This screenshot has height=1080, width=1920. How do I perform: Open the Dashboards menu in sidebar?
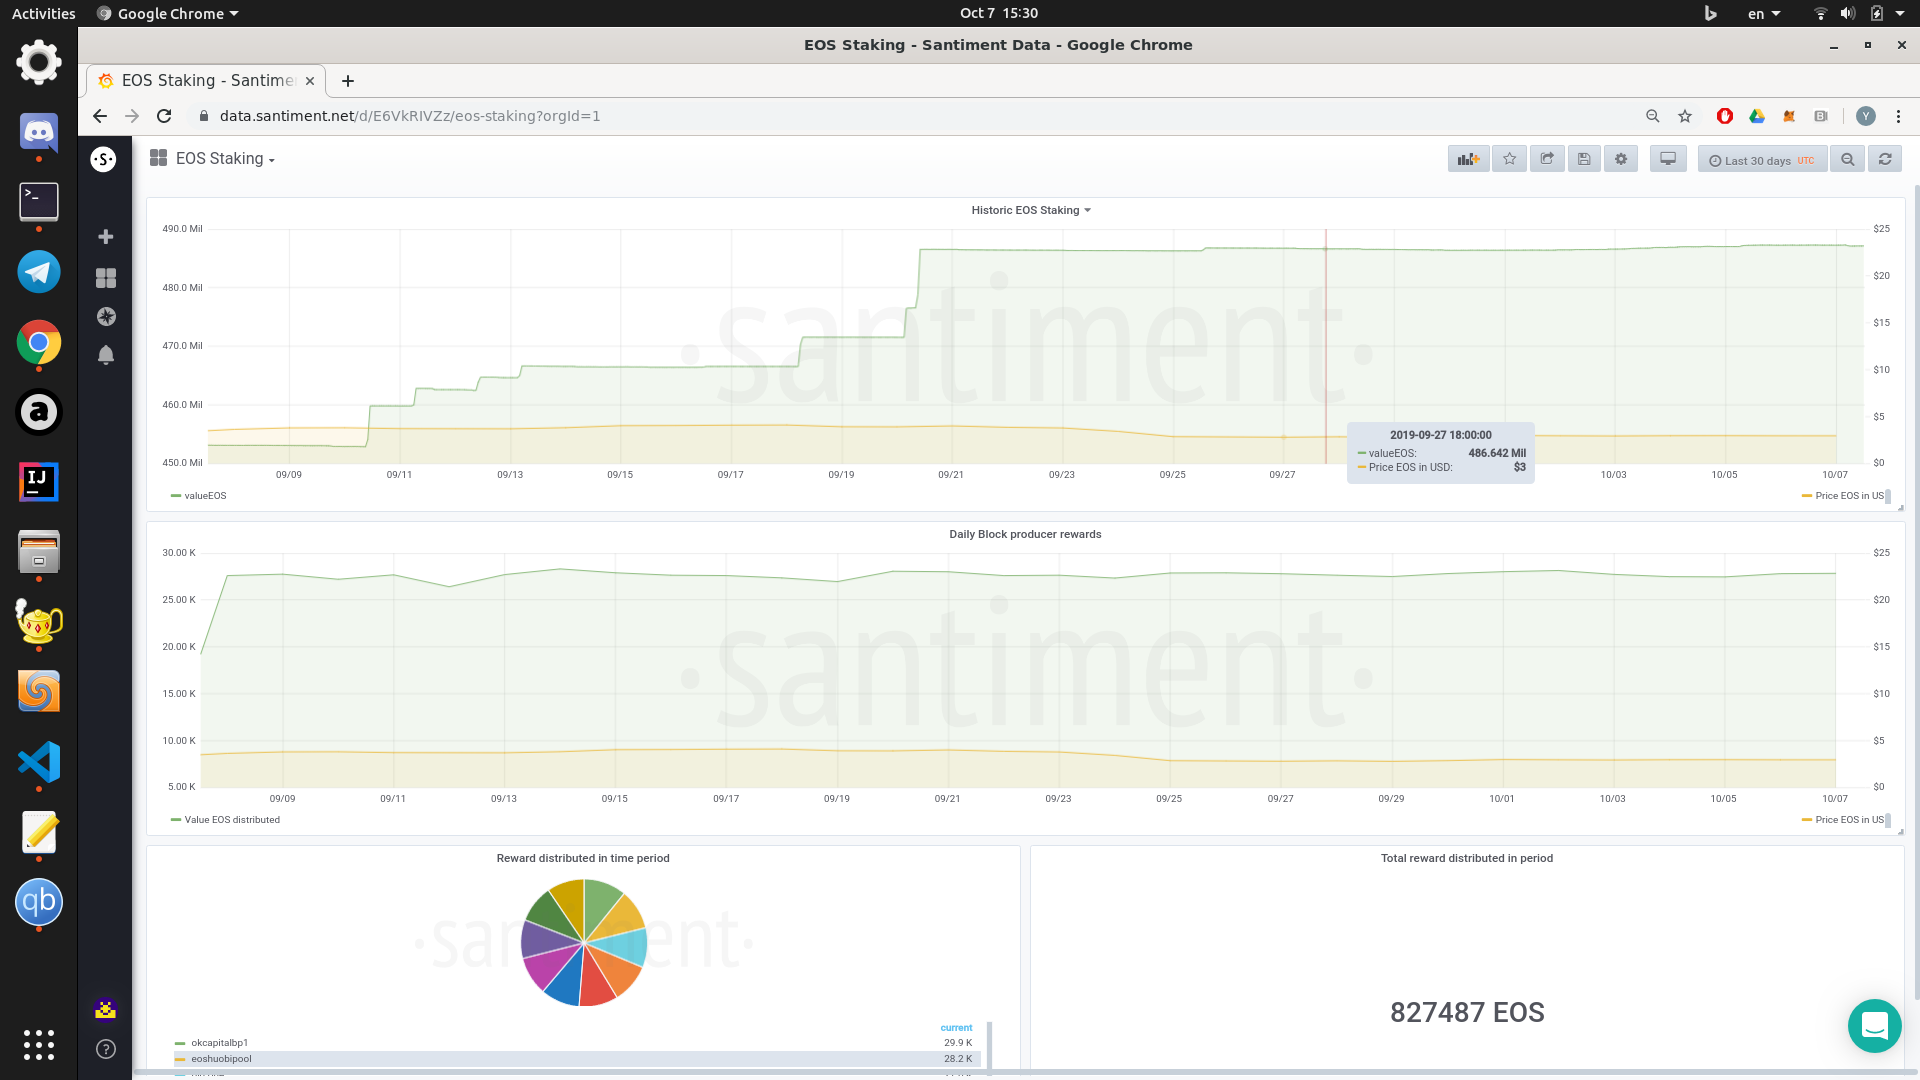click(105, 278)
